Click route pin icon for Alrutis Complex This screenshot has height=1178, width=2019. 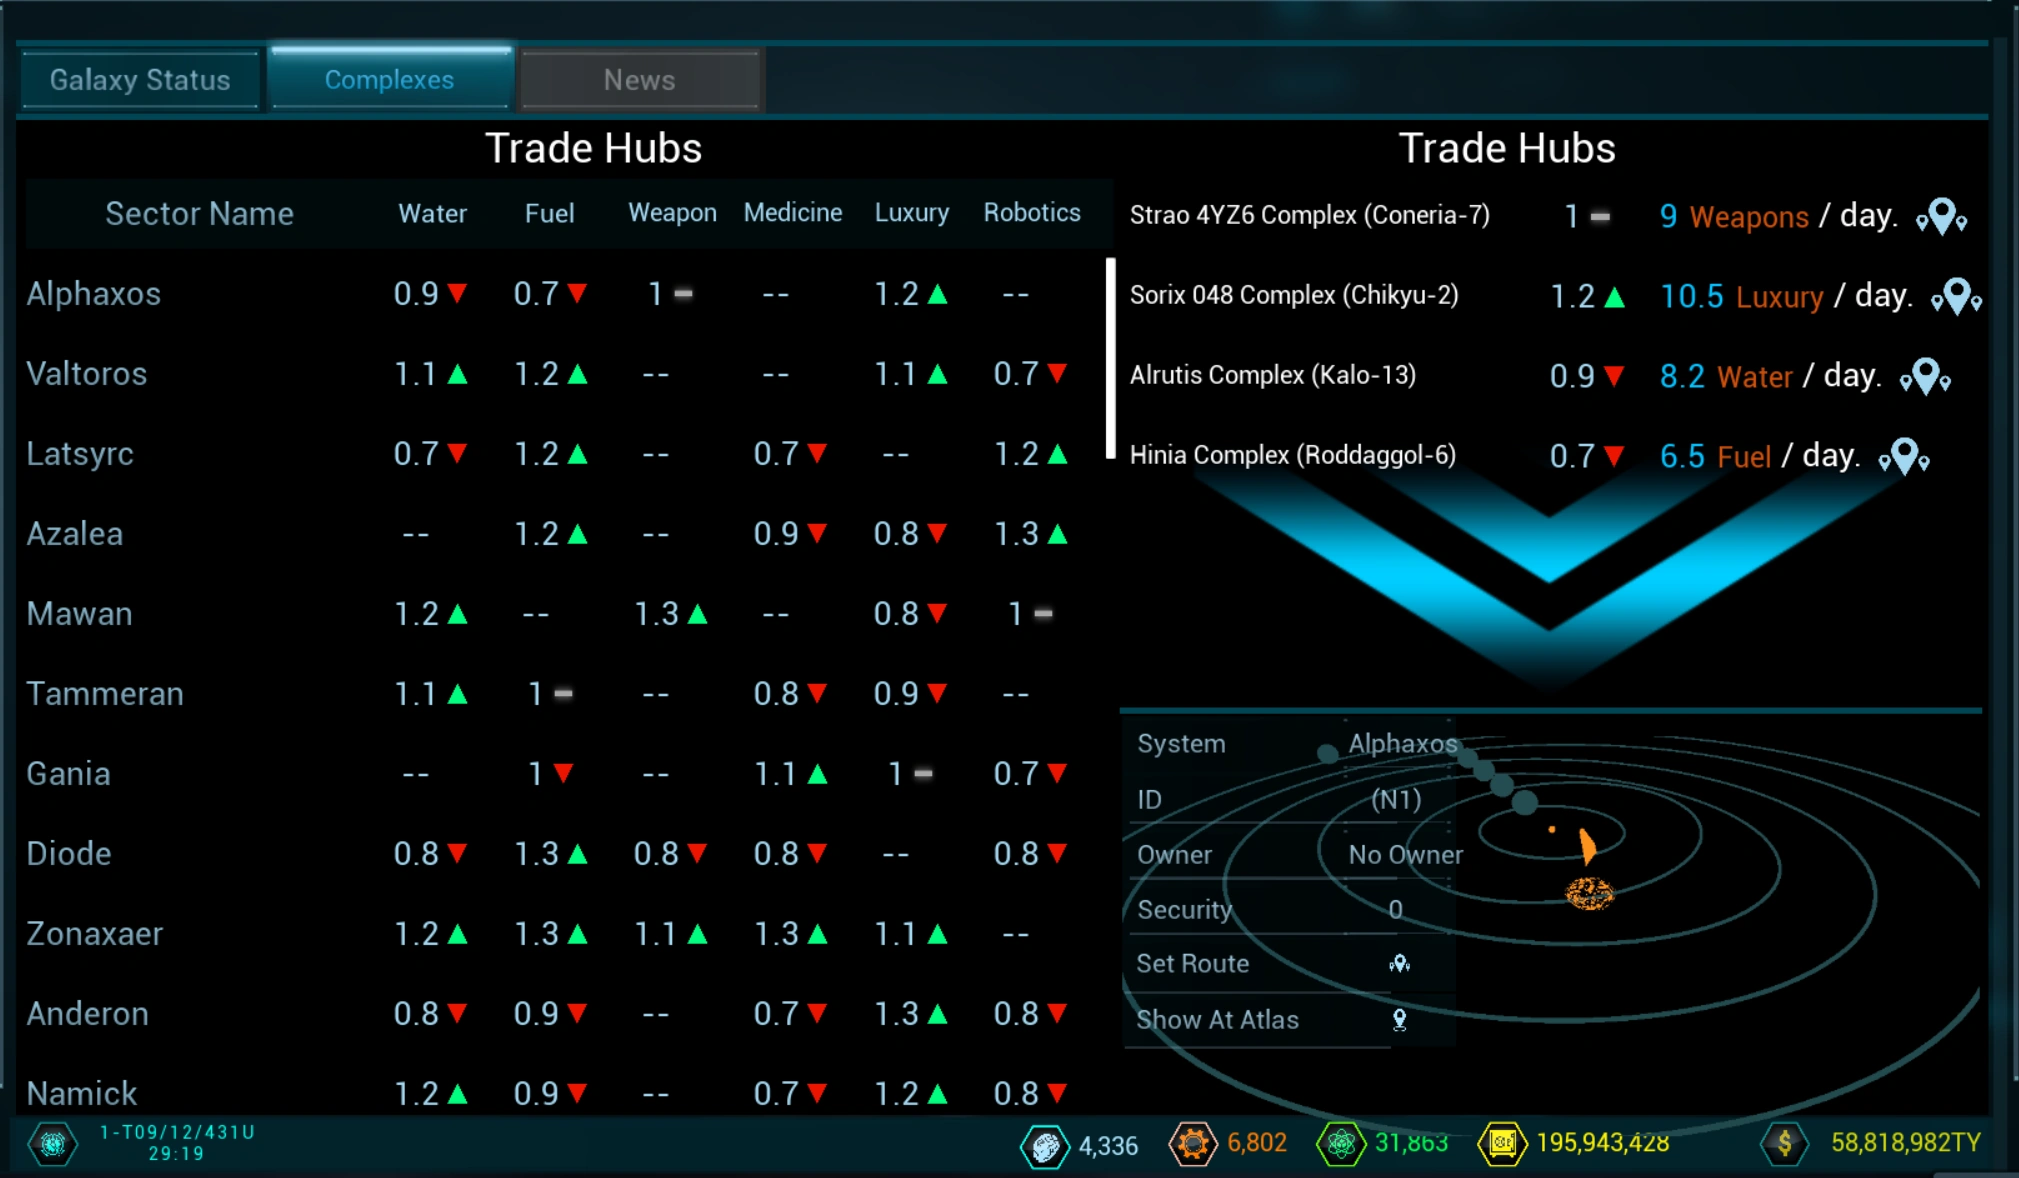tap(1925, 376)
